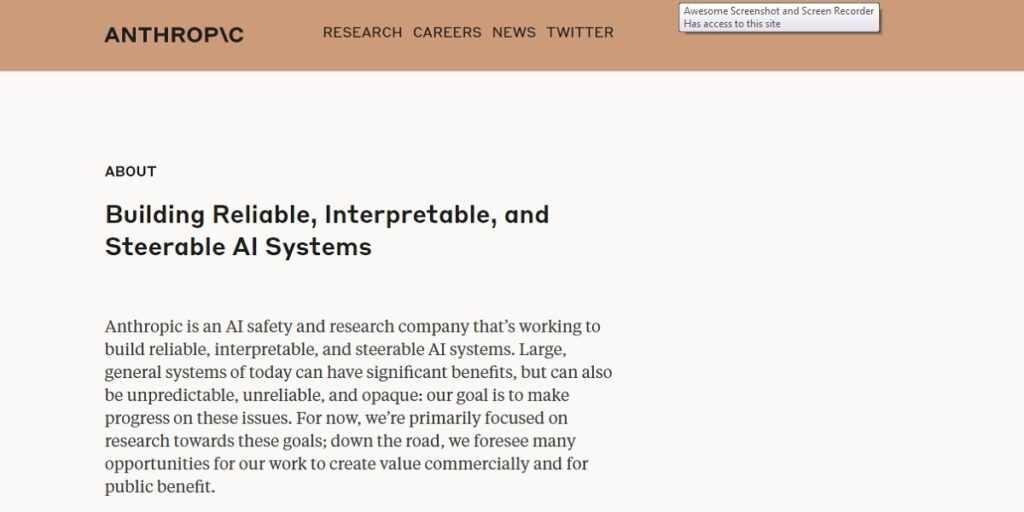
Task: Click the "Steerable AI Systems" heading line
Action: [238, 247]
